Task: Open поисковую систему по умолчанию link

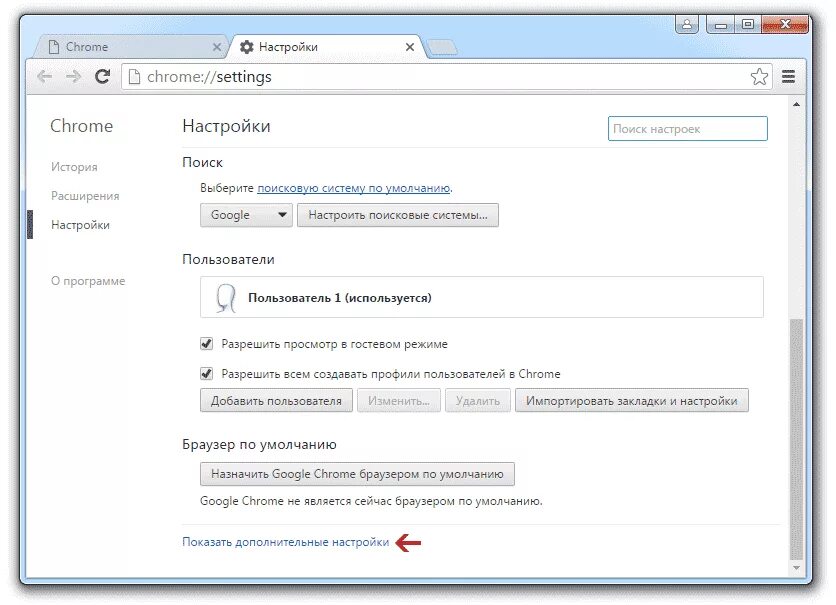Action: pyautogui.click(x=354, y=188)
